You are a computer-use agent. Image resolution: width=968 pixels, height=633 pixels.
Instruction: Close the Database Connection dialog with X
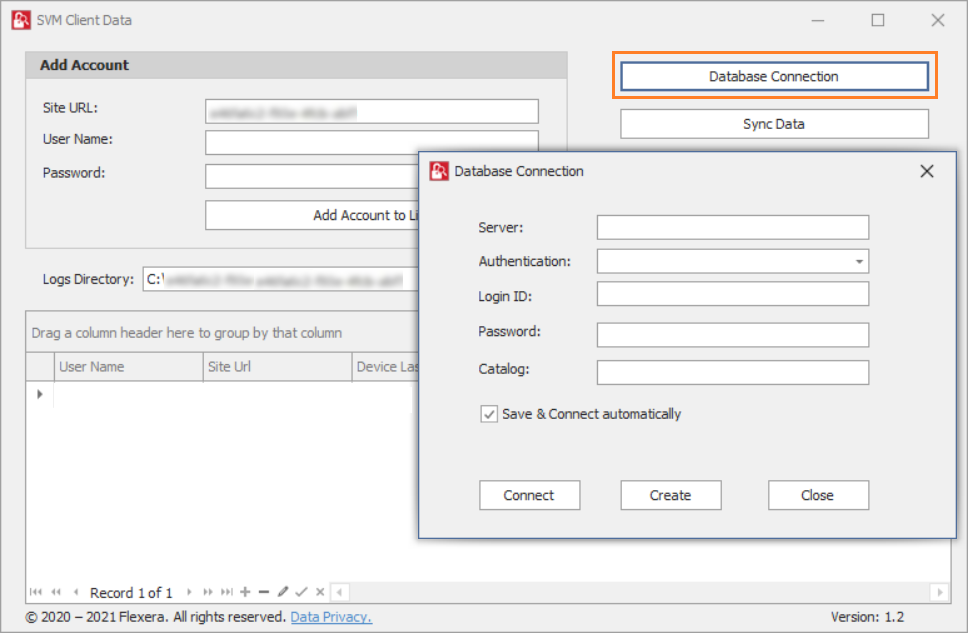click(x=927, y=171)
